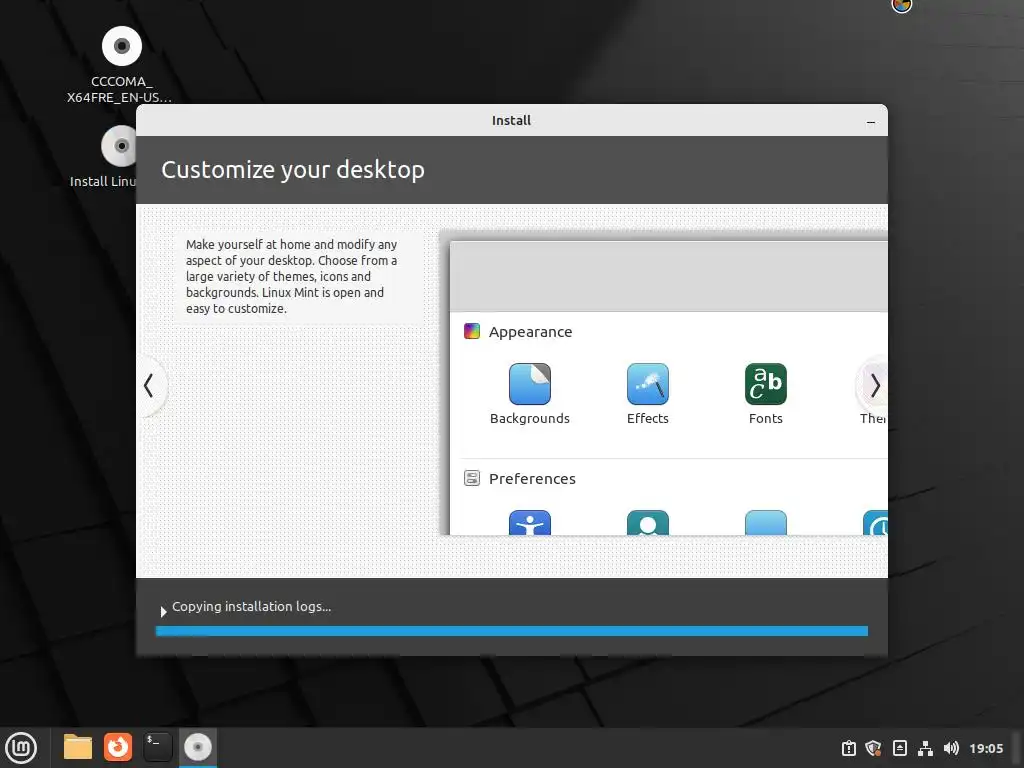The height and width of the screenshot is (768, 1024).
Task: Click the Fonts label text
Action: 765,419
